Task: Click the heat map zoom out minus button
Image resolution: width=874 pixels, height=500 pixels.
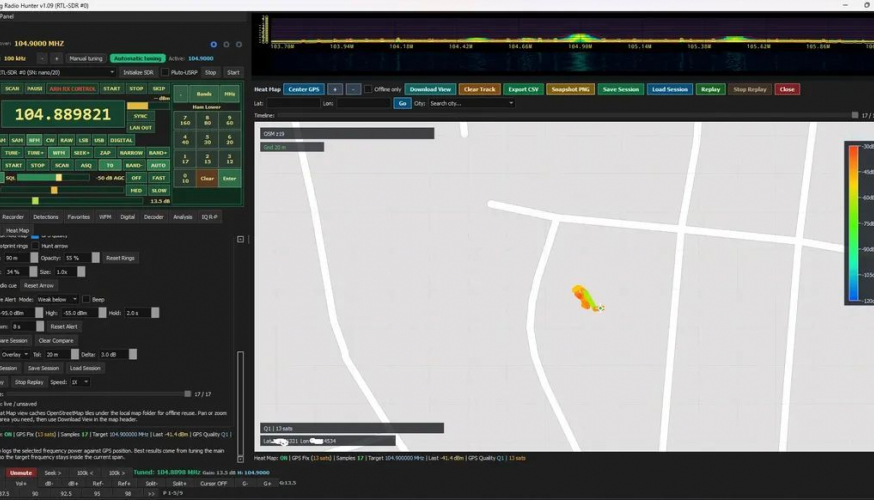Action: [353, 89]
